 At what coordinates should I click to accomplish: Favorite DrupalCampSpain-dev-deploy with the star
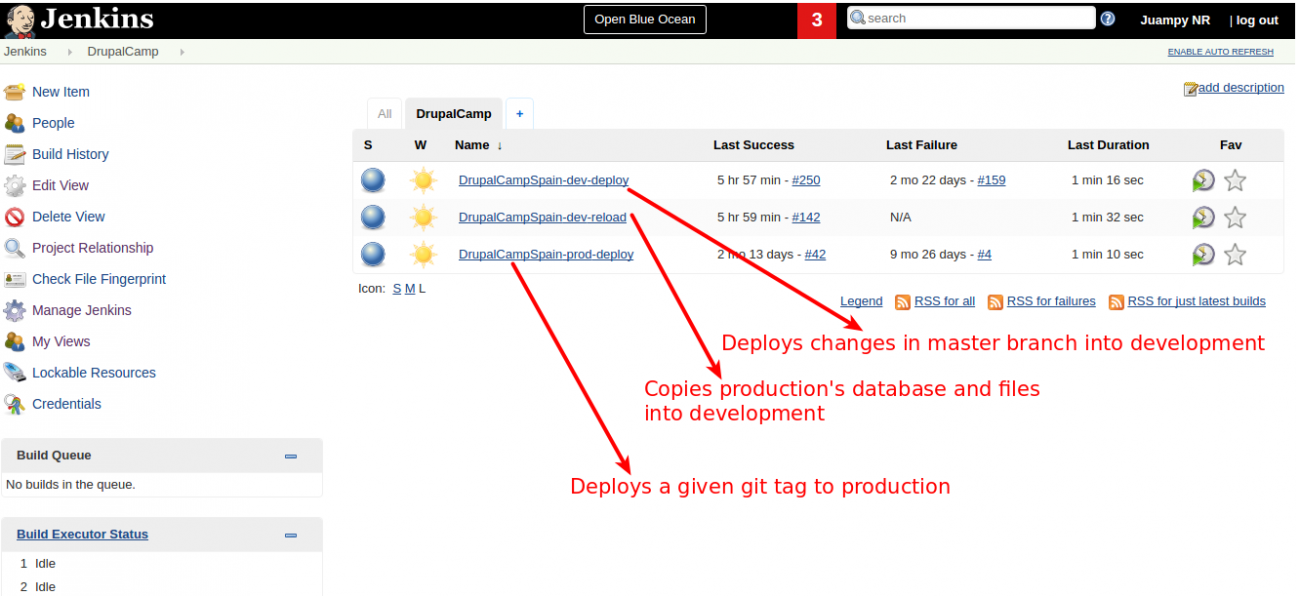click(x=1235, y=181)
